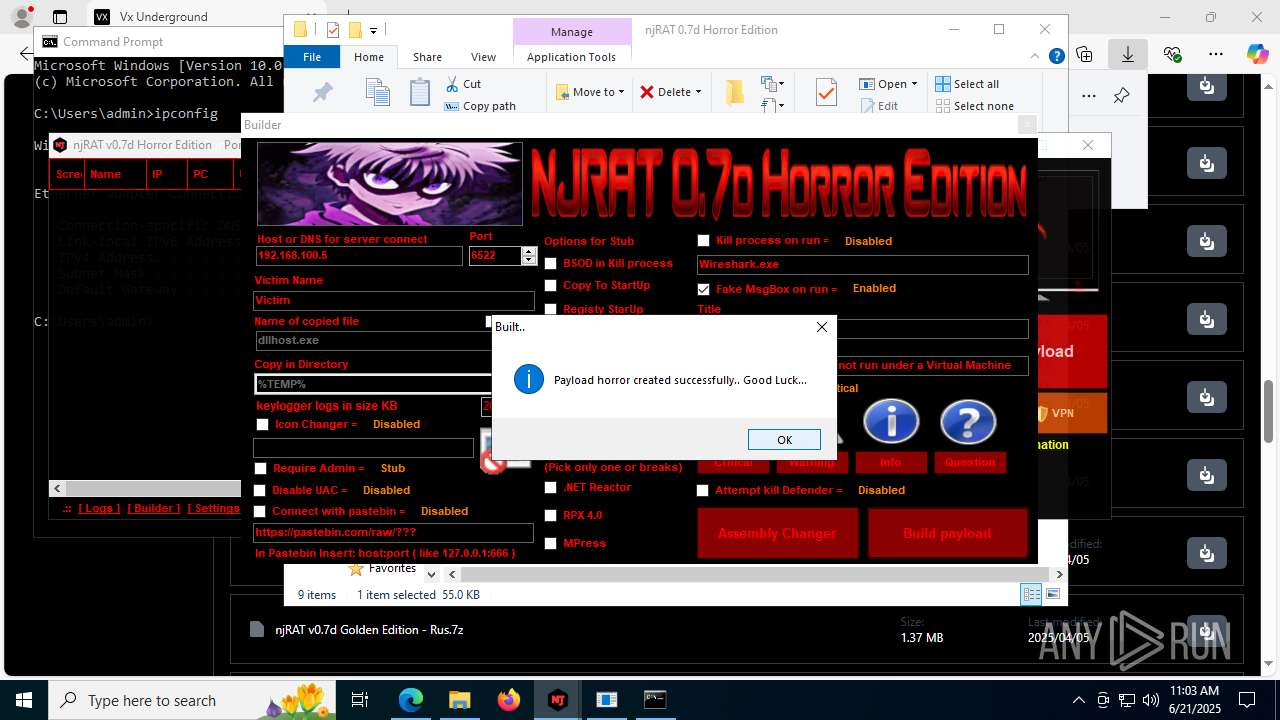Open Task View on the taskbar

tap(361, 700)
